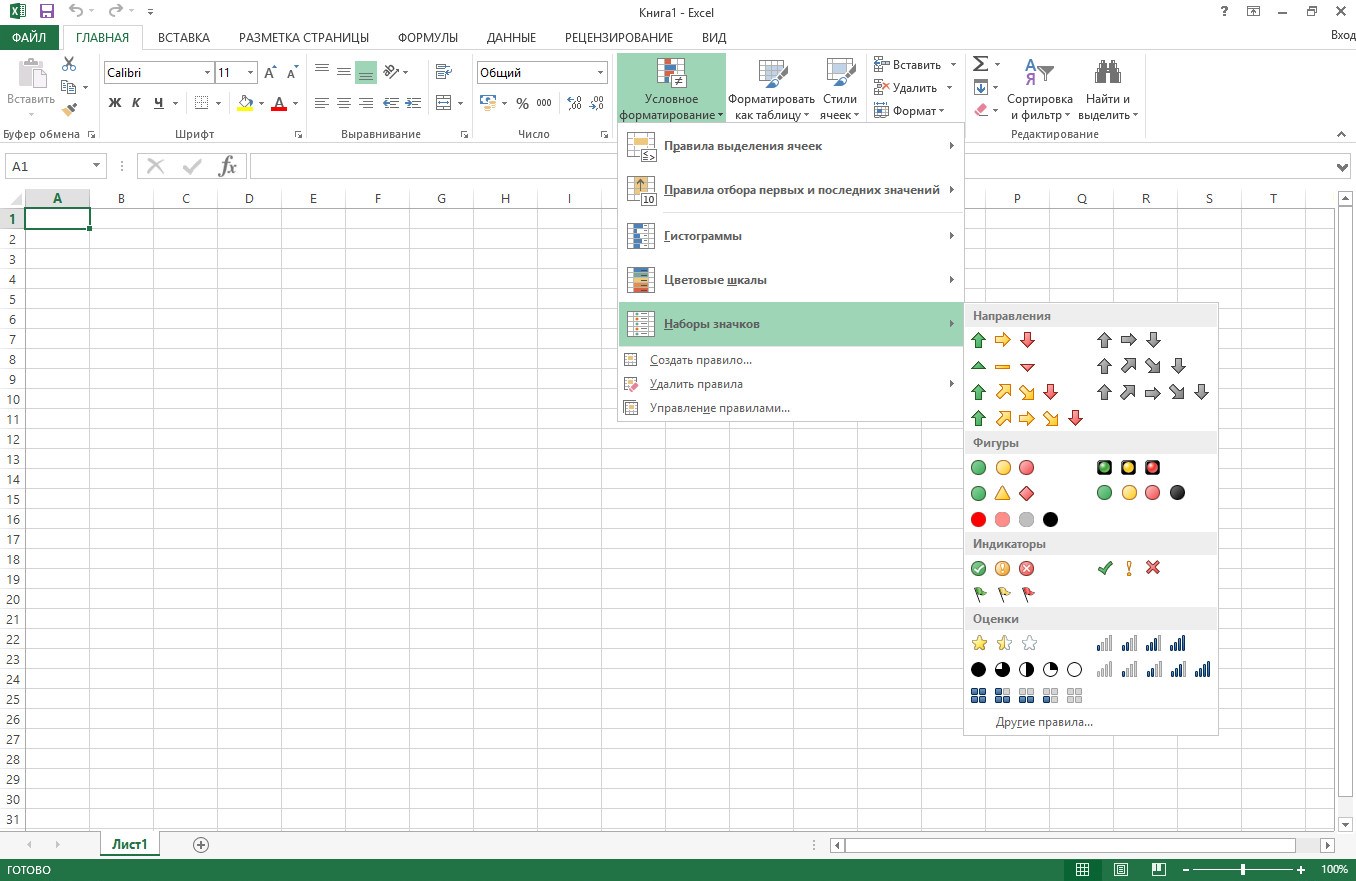The width and height of the screenshot is (1356, 881).
Task: Open Цветовые шкалы submenu
Action: point(791,280)
